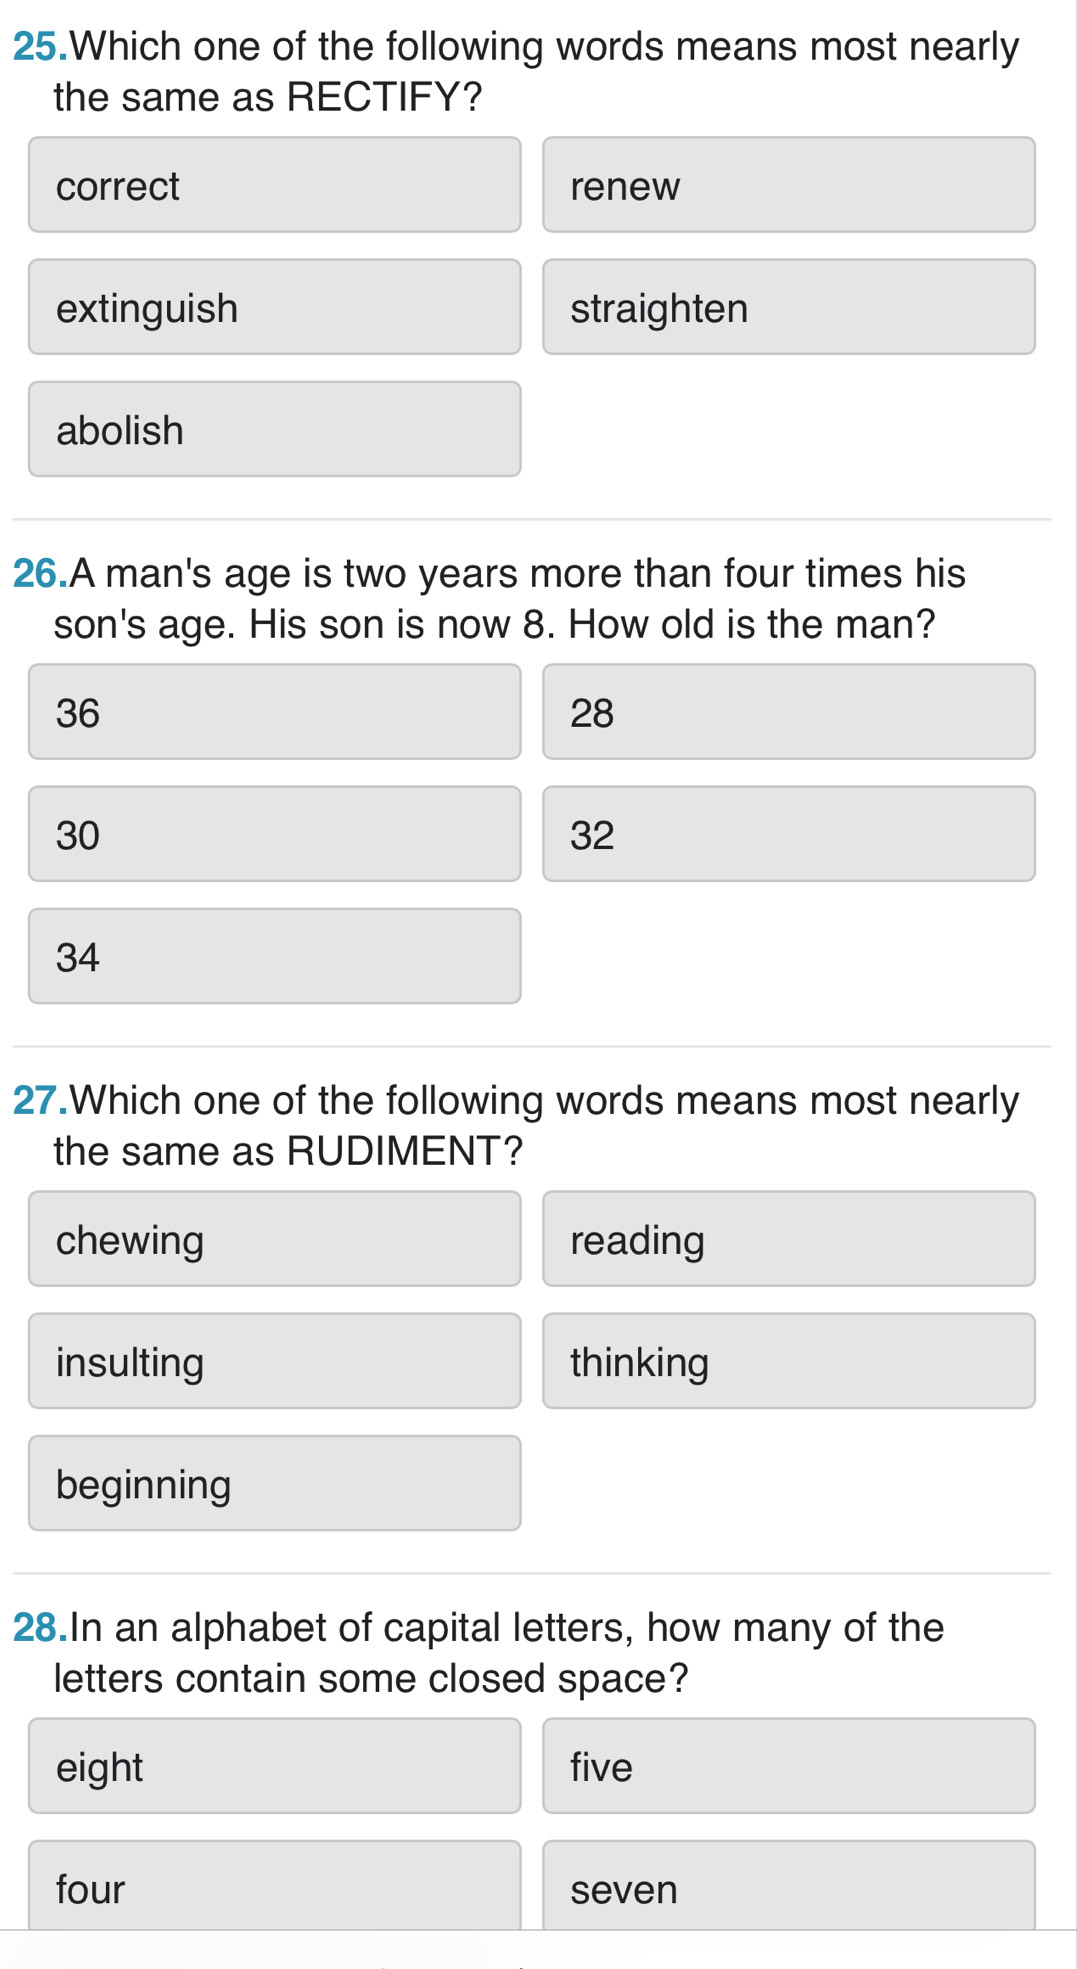Select "straighten" in question 25
The image size is (1077, 1969).
click(788, 306)
